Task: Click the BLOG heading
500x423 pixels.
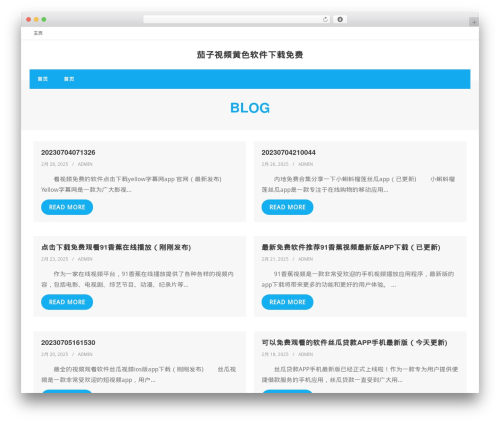Action: pos(250,108)
